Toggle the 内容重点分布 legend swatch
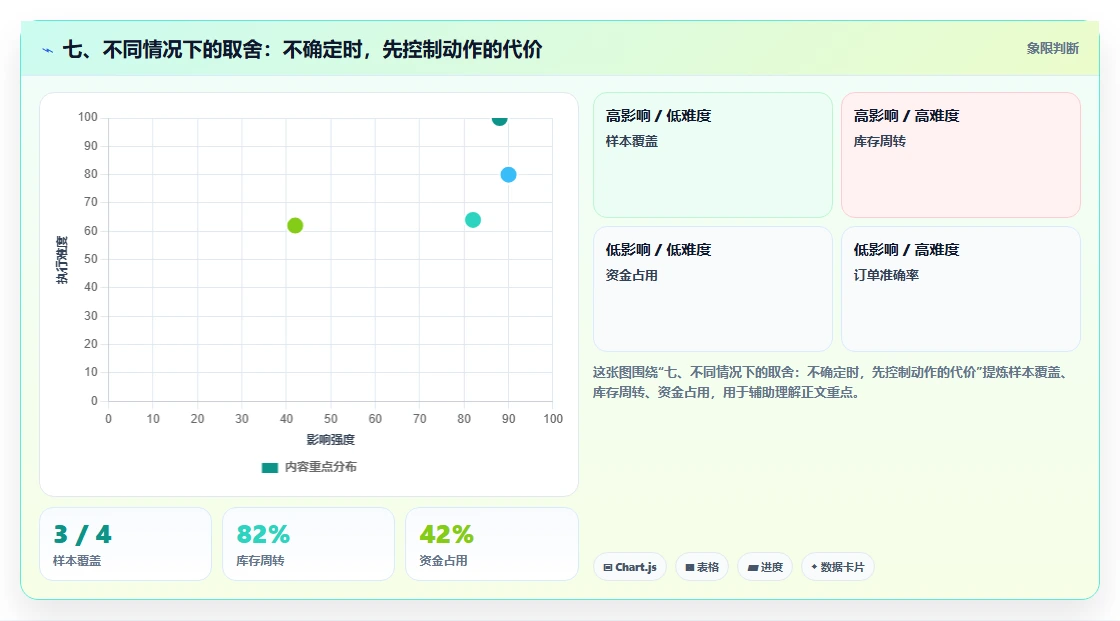 [269, 467]
